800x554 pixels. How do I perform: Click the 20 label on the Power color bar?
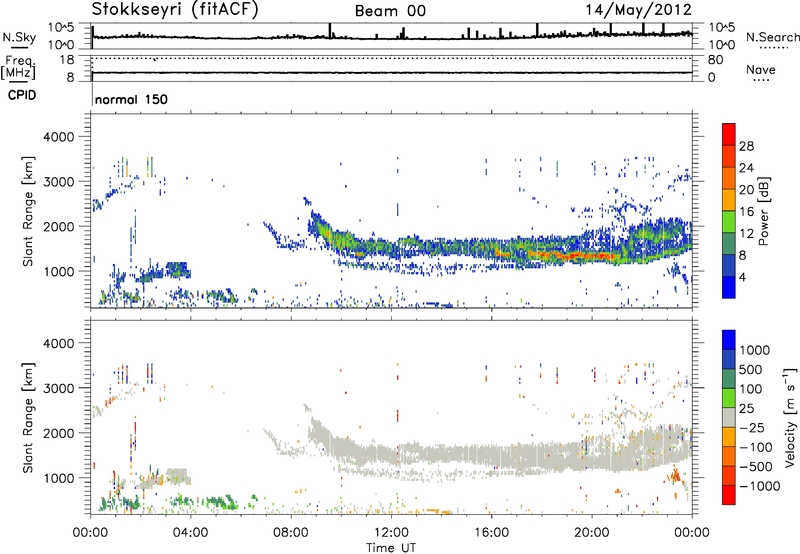pos(746,190)
